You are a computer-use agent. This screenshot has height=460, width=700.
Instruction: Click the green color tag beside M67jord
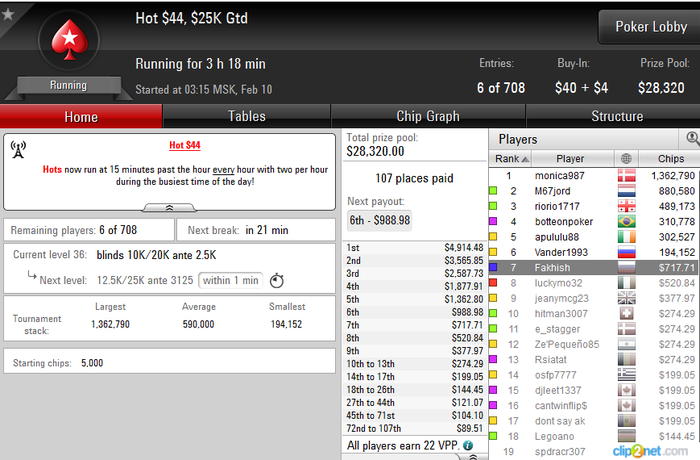point(493,191)
